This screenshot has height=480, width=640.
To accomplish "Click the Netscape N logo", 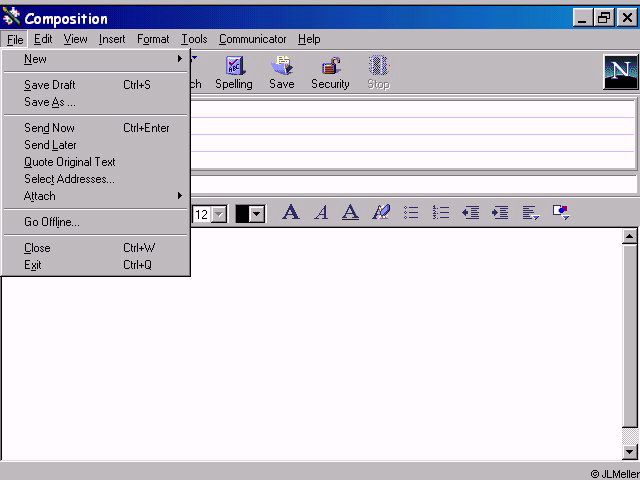I will click(620, 72).
